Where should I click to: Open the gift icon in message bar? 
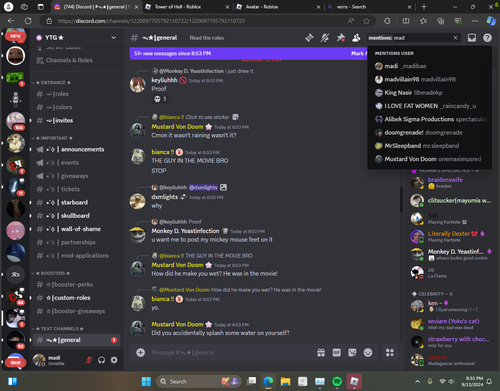321,352
